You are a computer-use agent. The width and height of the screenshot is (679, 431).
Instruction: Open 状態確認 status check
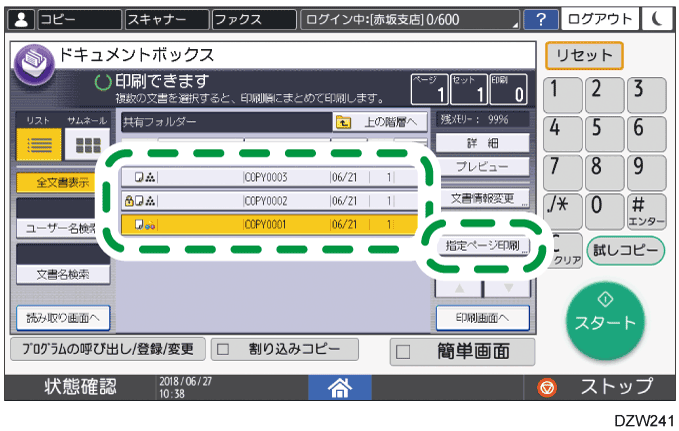tap(81, 387)
